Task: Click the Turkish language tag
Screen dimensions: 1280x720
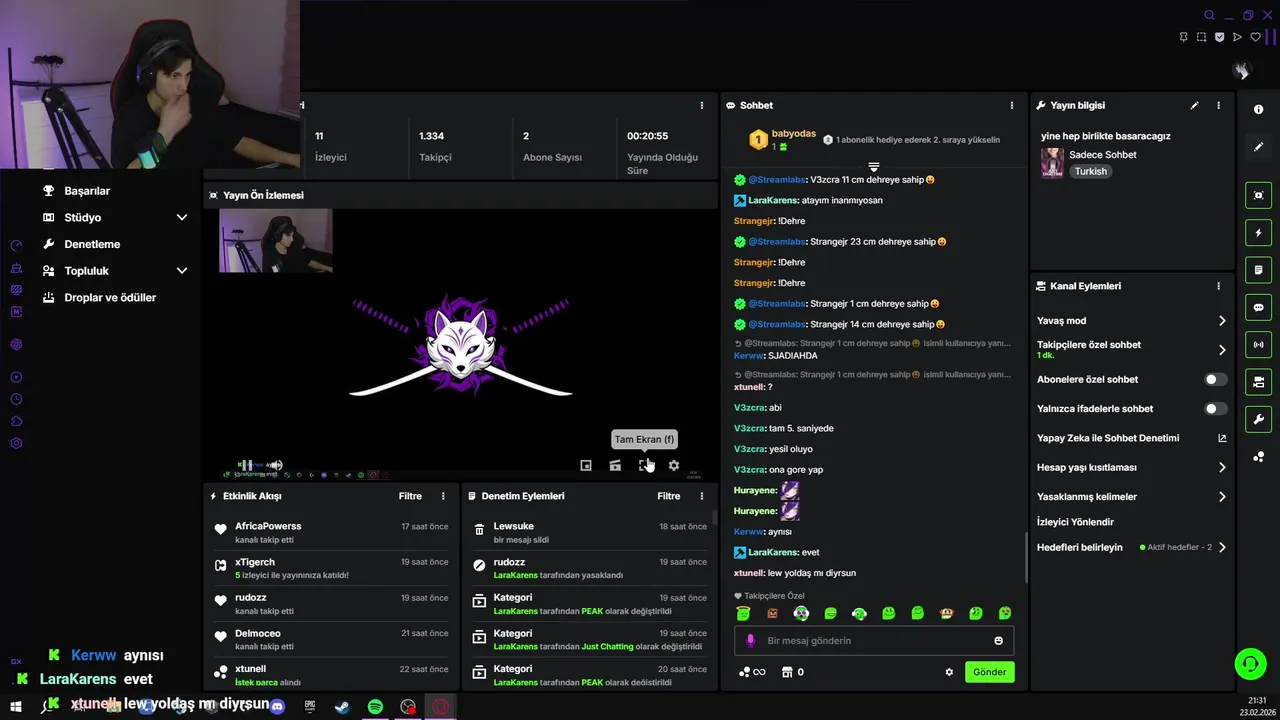Action: pos(1091,172)
